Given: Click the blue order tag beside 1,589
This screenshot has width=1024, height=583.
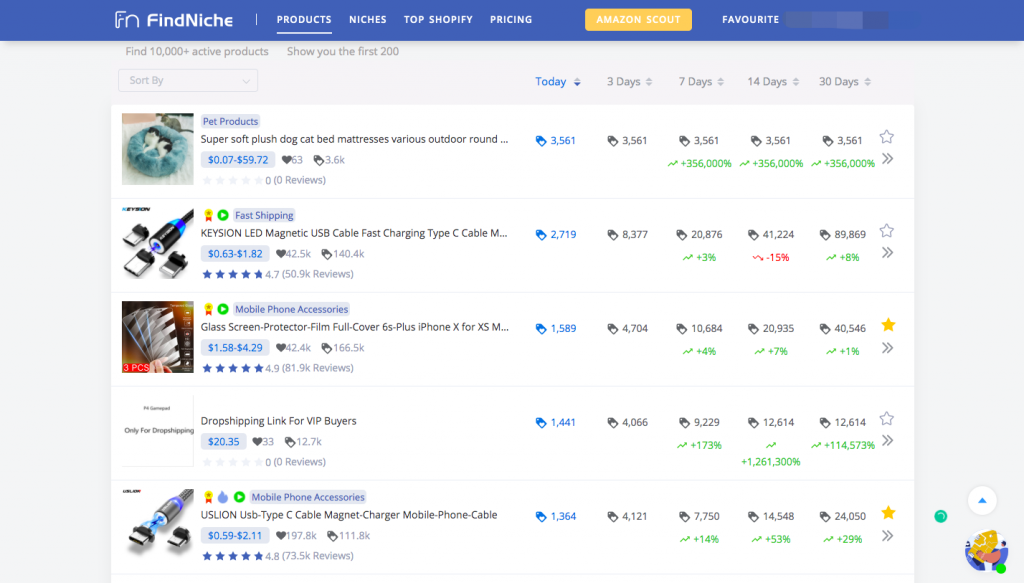Looking at the screenshot, I should pos(541,329).
